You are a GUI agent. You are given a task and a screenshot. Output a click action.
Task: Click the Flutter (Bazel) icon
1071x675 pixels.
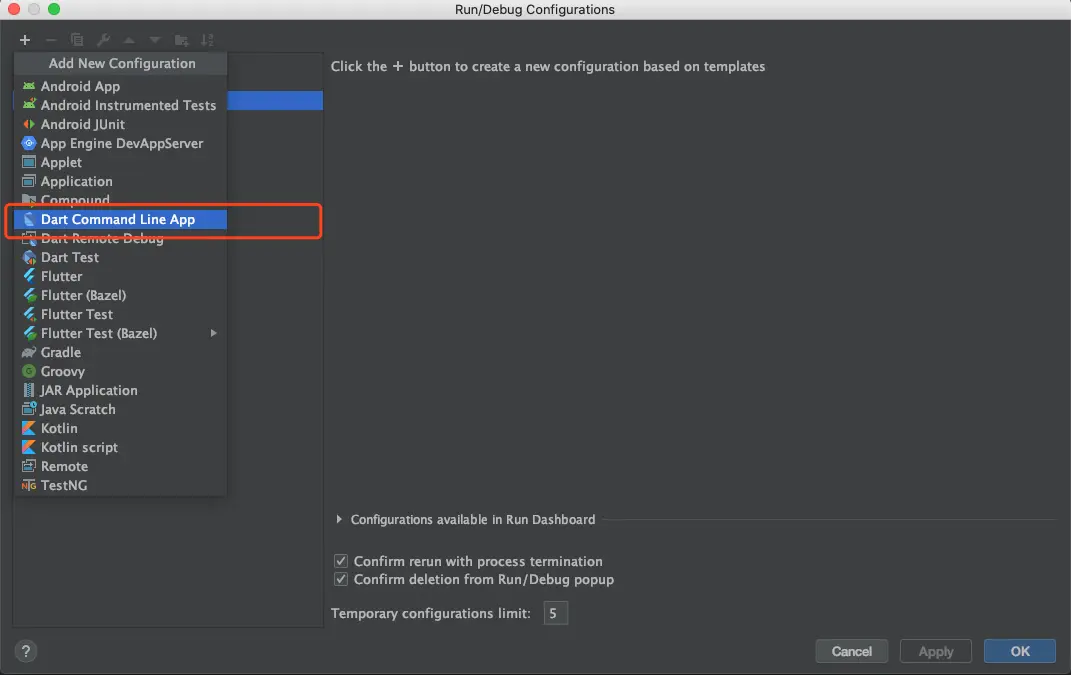[29, 296]
